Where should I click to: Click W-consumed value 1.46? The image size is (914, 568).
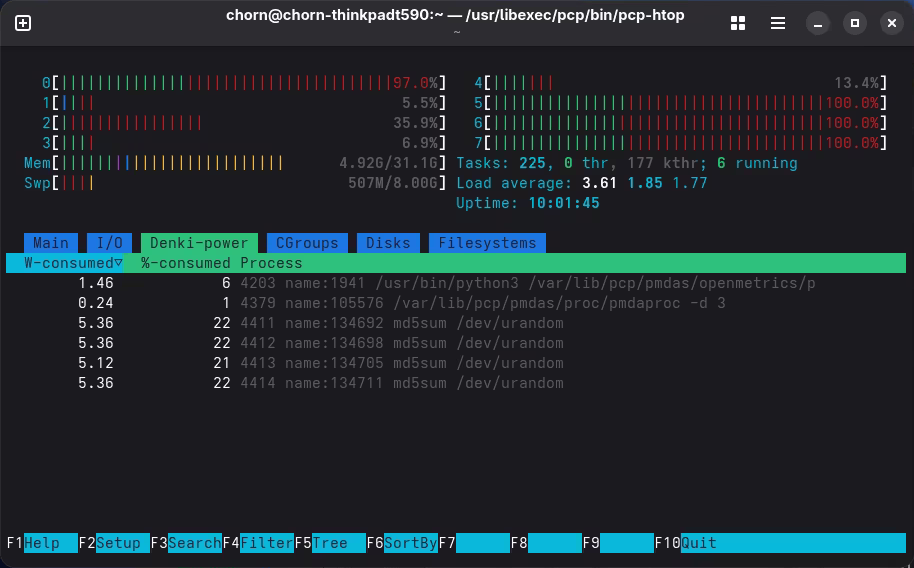(96, 283)
